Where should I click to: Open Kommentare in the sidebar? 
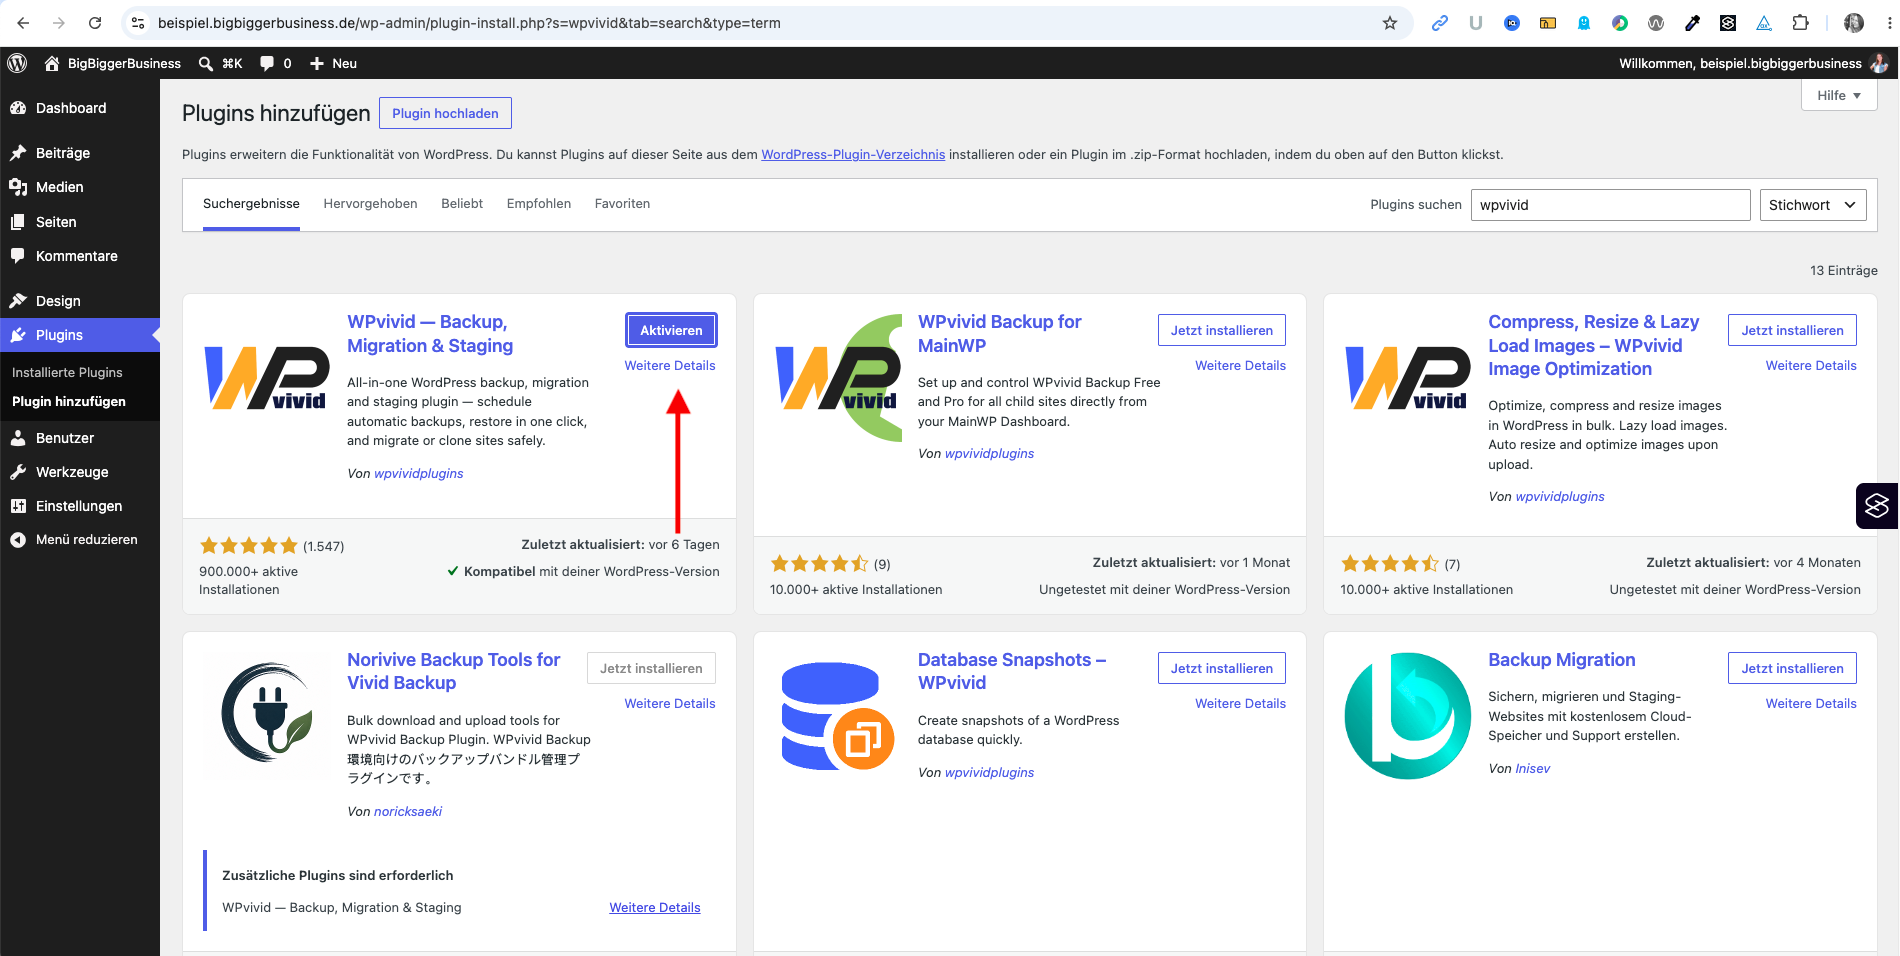pyautogui.click(x=80, y=256)
